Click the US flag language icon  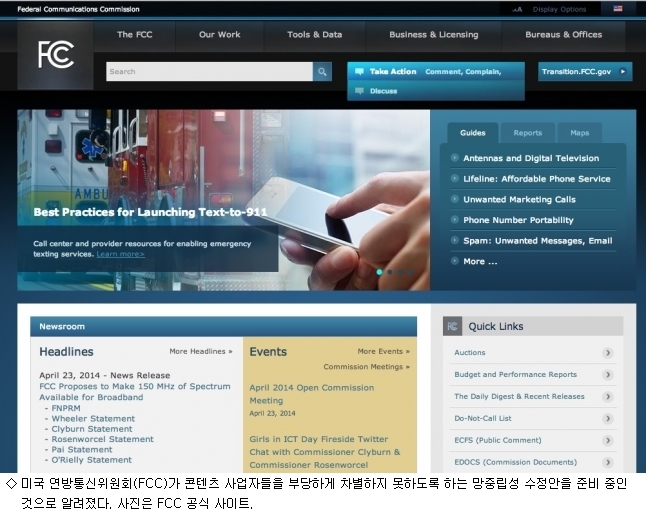click(618, 9)
